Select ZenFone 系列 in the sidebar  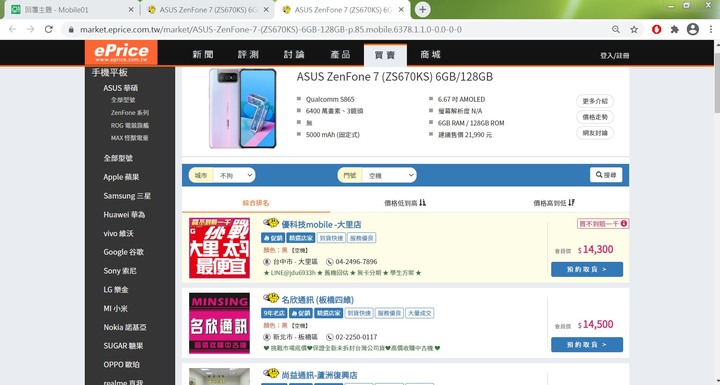tap(129, 113)
